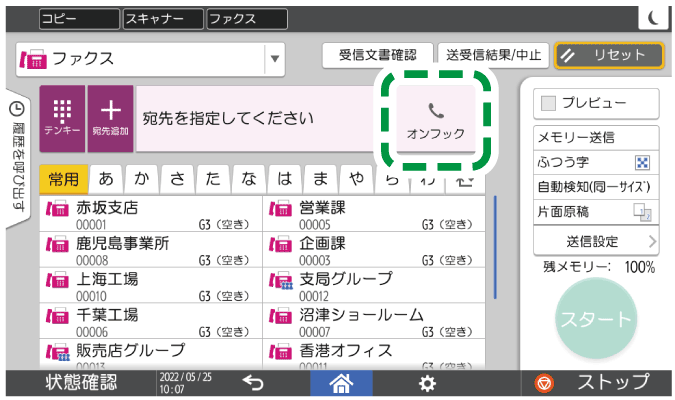Select 赤坂支店 fax destination
Viewport: 675px width, 400px height.
click(151, 214)
